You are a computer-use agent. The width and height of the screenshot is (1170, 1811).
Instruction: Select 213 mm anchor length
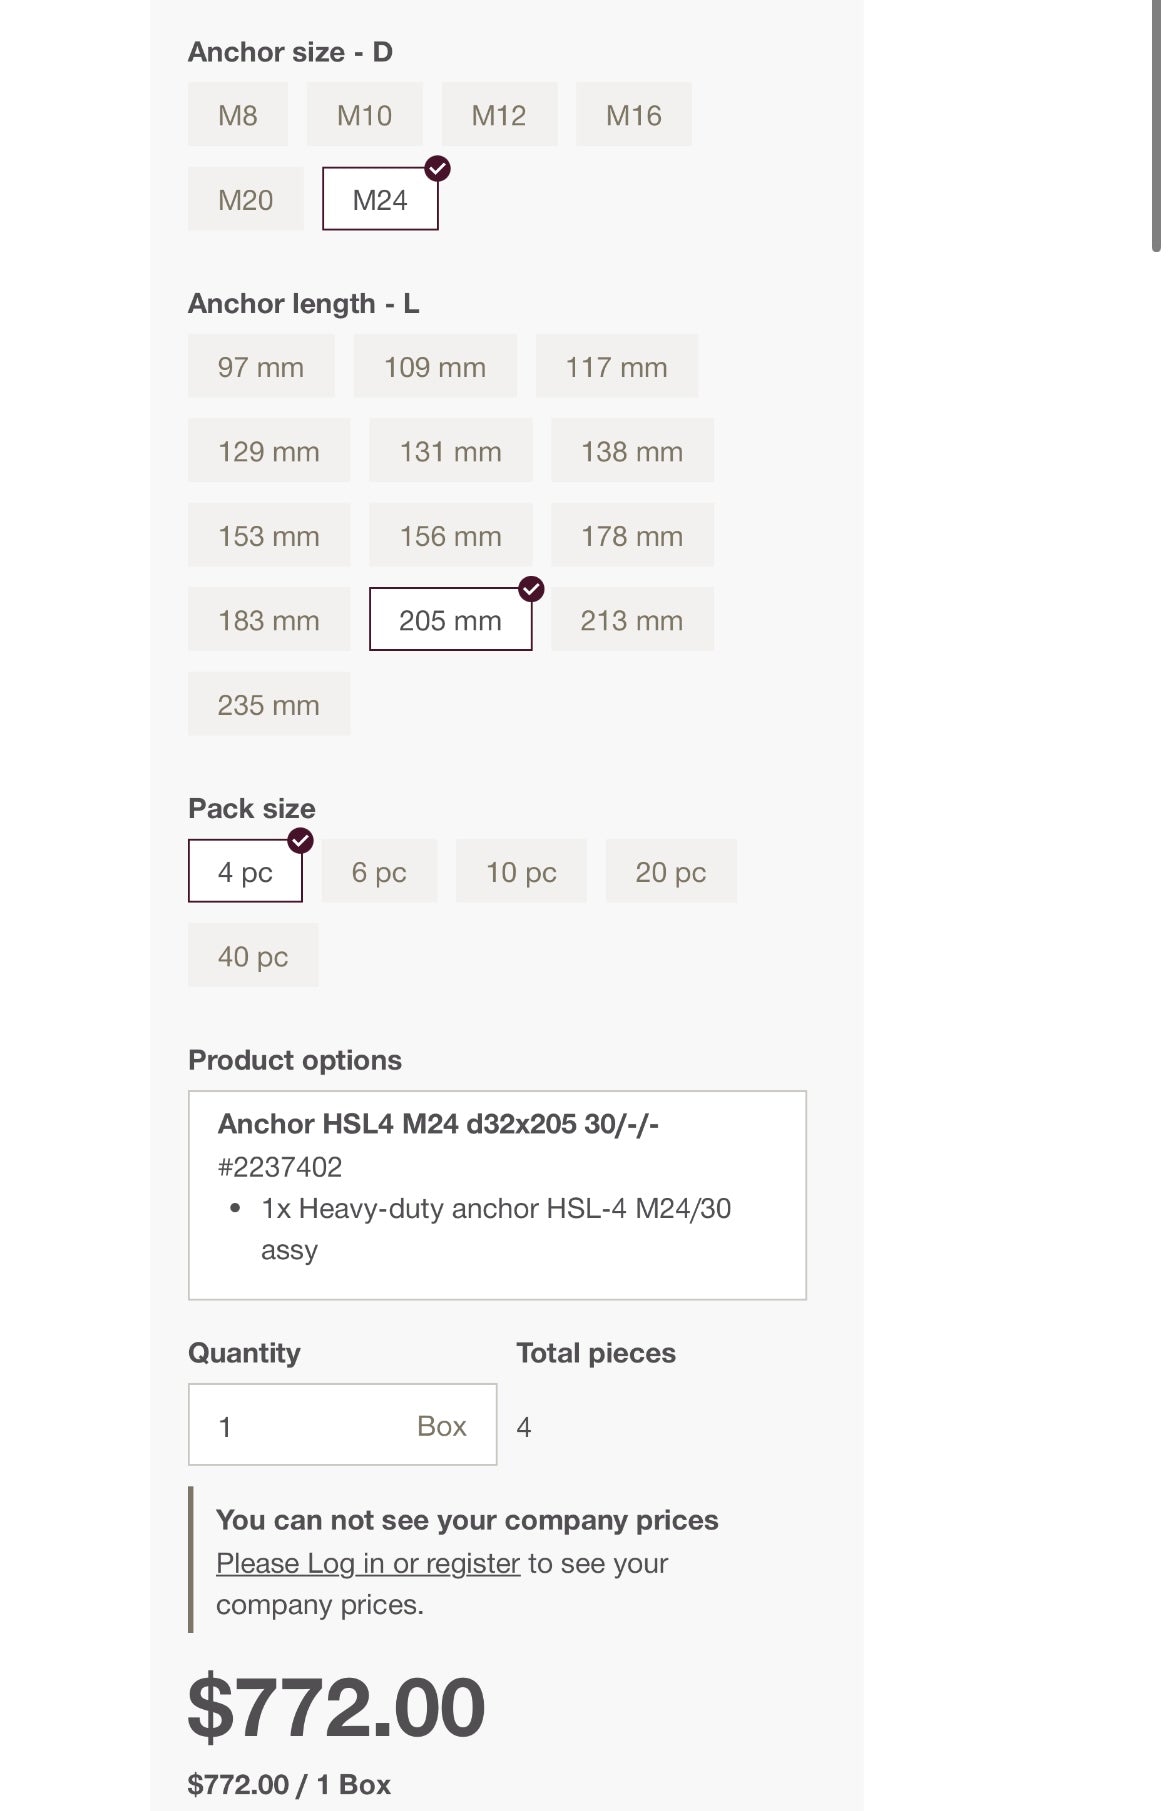pyautogui.click(x=632, y=620)
